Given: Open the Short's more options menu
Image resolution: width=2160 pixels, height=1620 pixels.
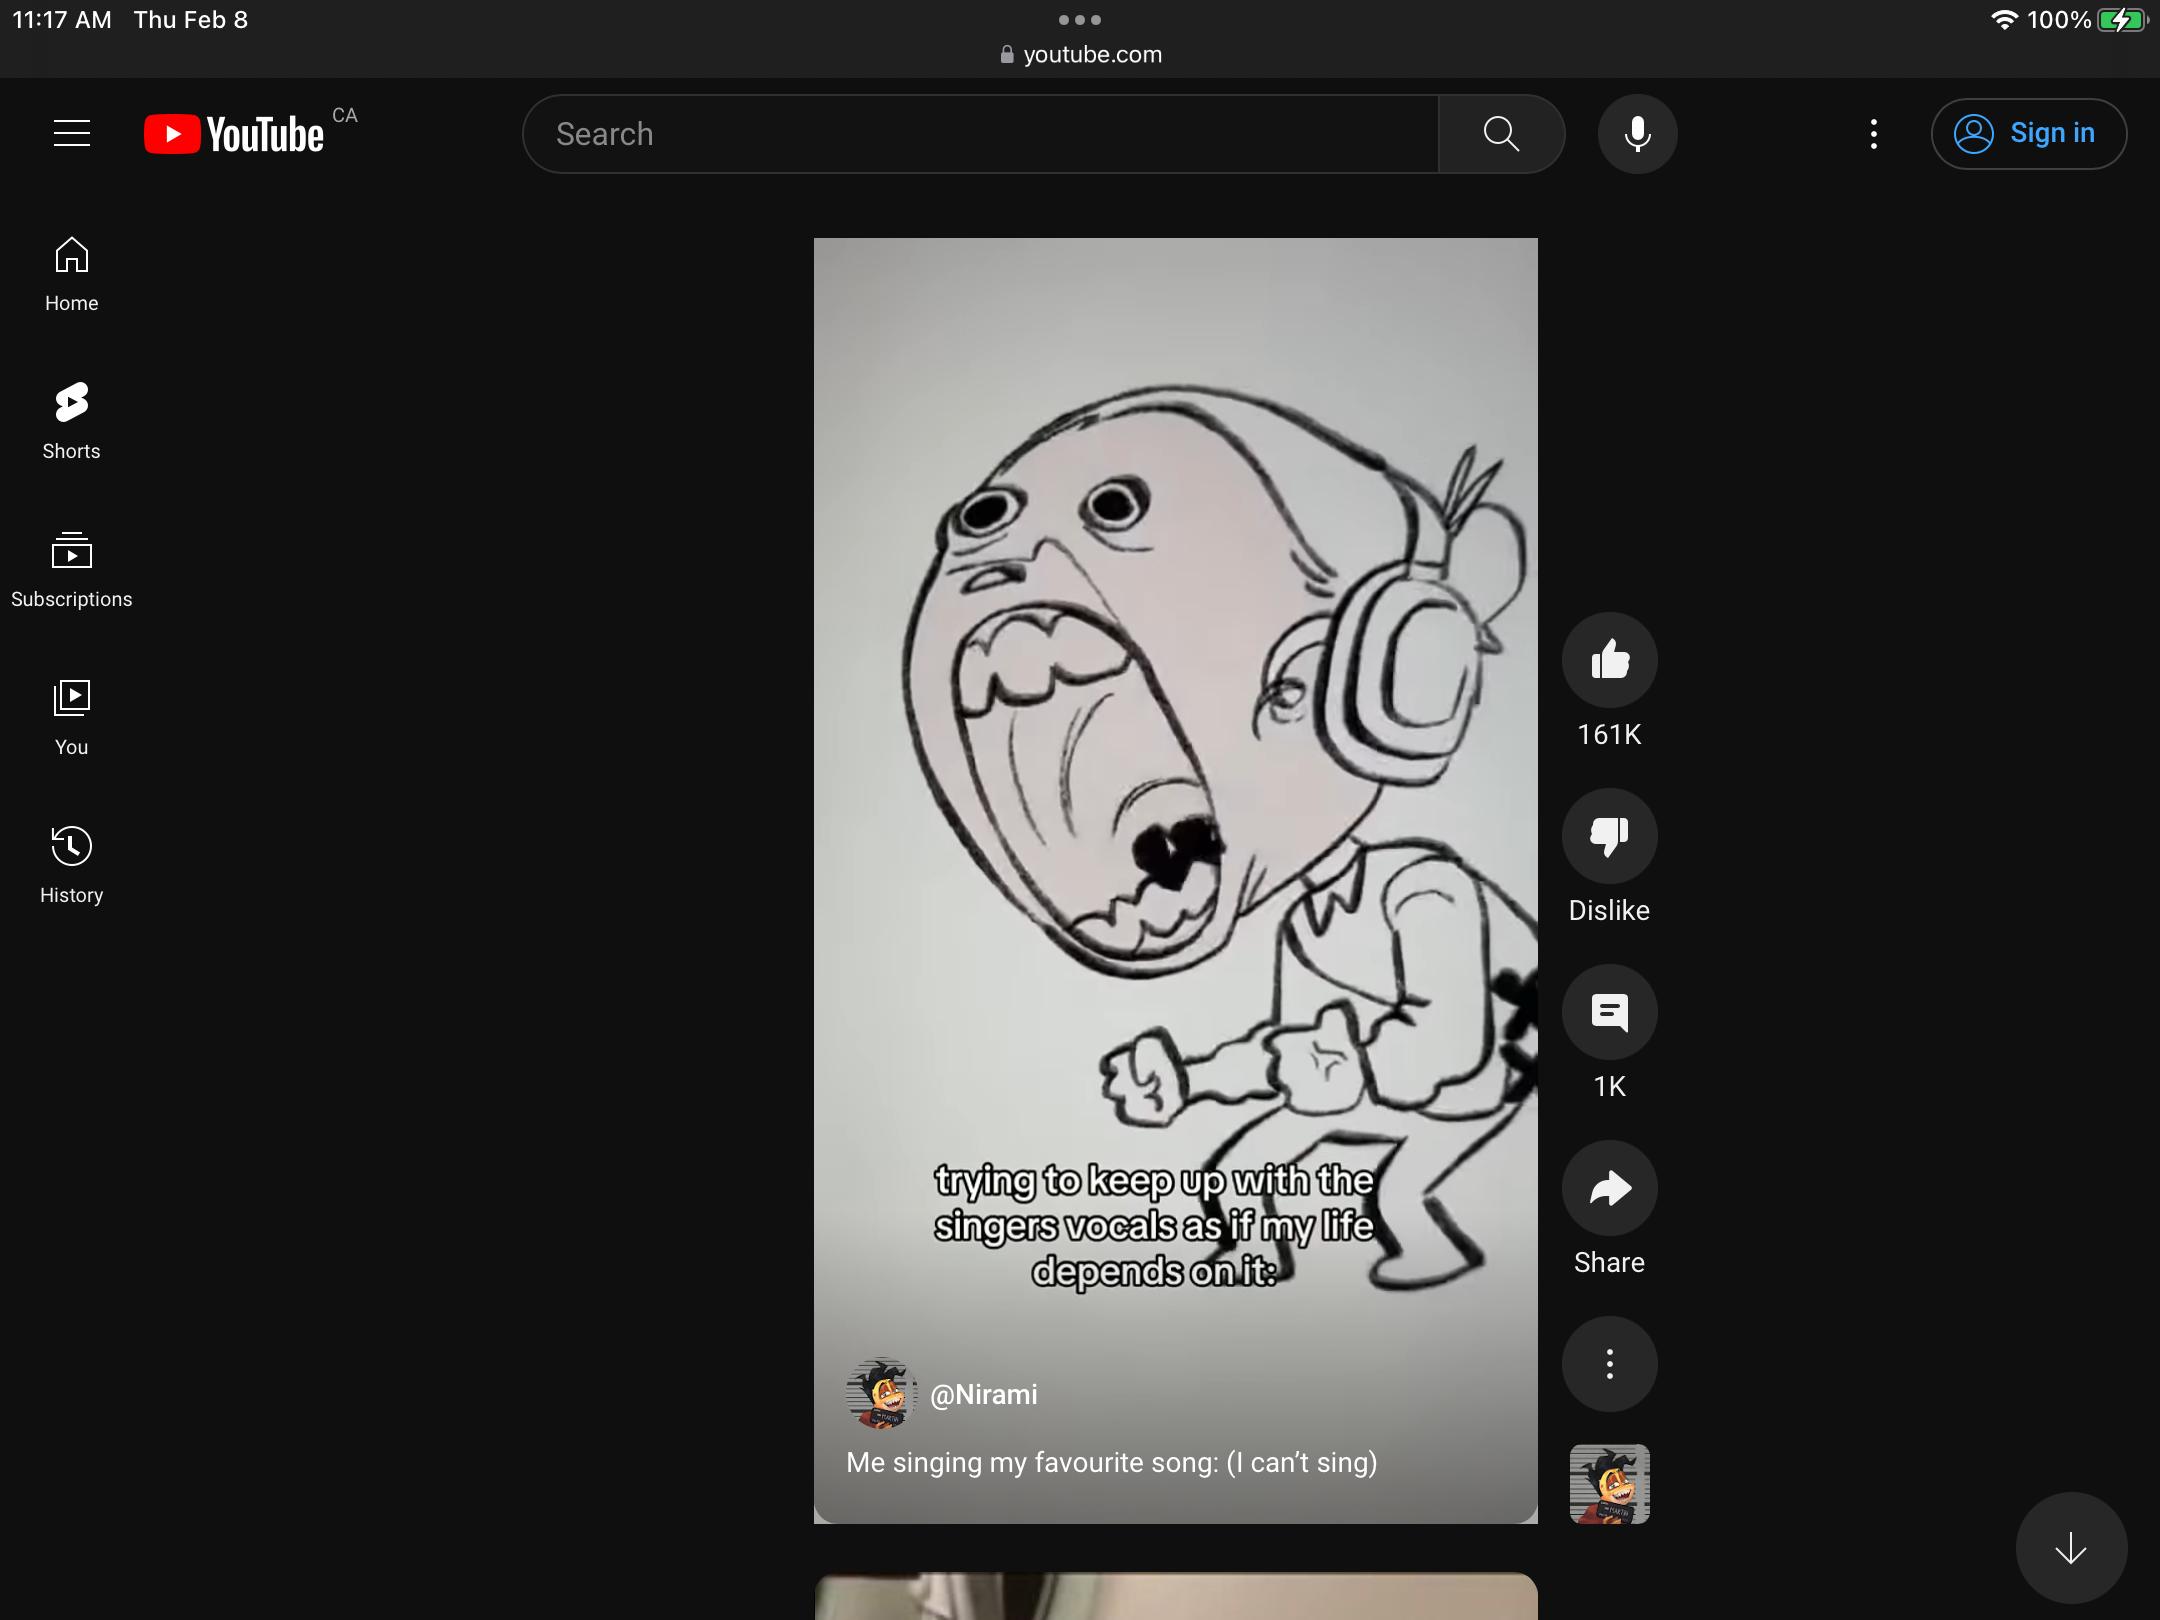Looking at the screenshot, I should [x=1609, y=1364].
